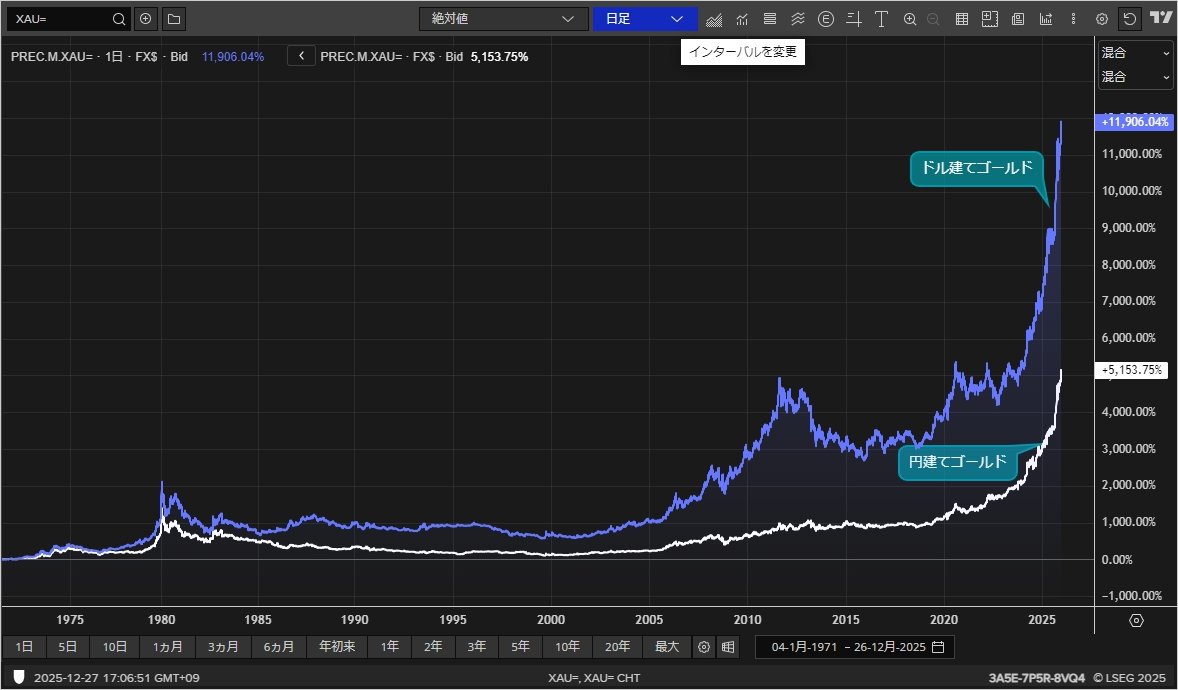The image size is (1178, 690).
Task: Select the area chart type icon
Action: coord(714,18)
